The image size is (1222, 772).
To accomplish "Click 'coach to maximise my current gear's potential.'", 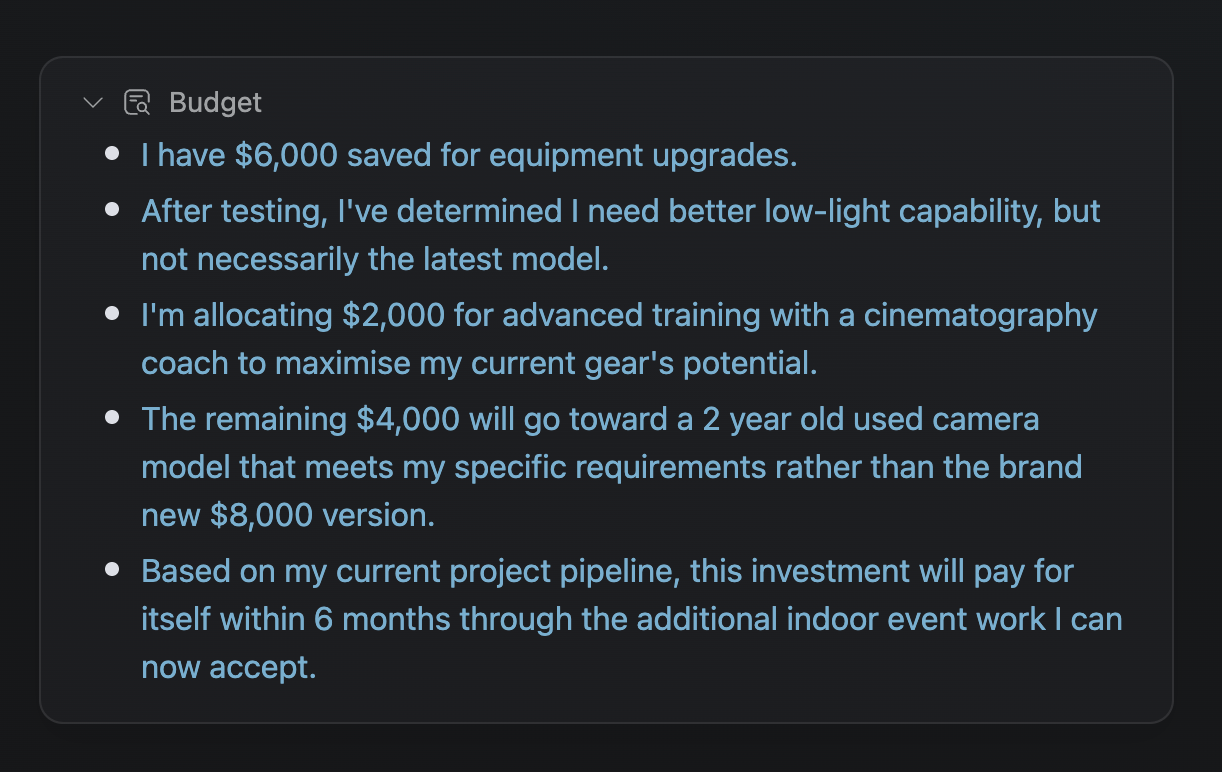I will point(479,363).
